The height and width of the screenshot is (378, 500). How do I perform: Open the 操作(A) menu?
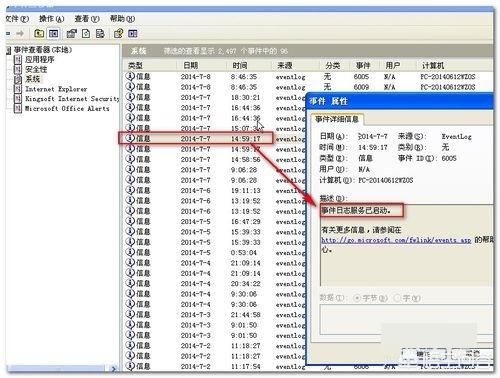(x=51, y=19)
